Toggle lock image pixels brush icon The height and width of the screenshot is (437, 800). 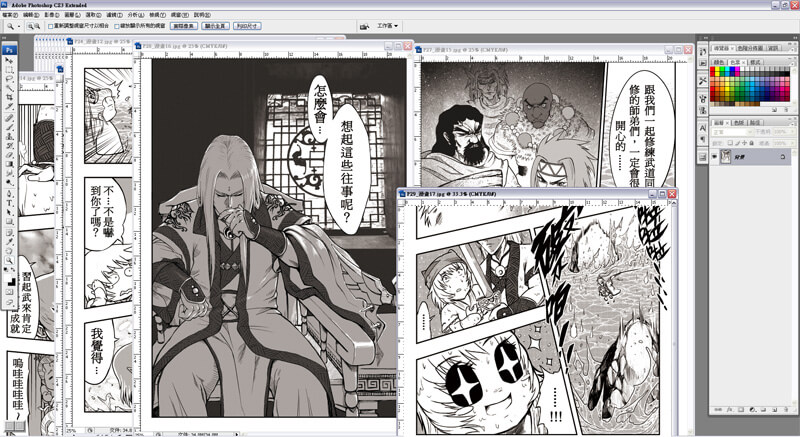click(738, 143)
